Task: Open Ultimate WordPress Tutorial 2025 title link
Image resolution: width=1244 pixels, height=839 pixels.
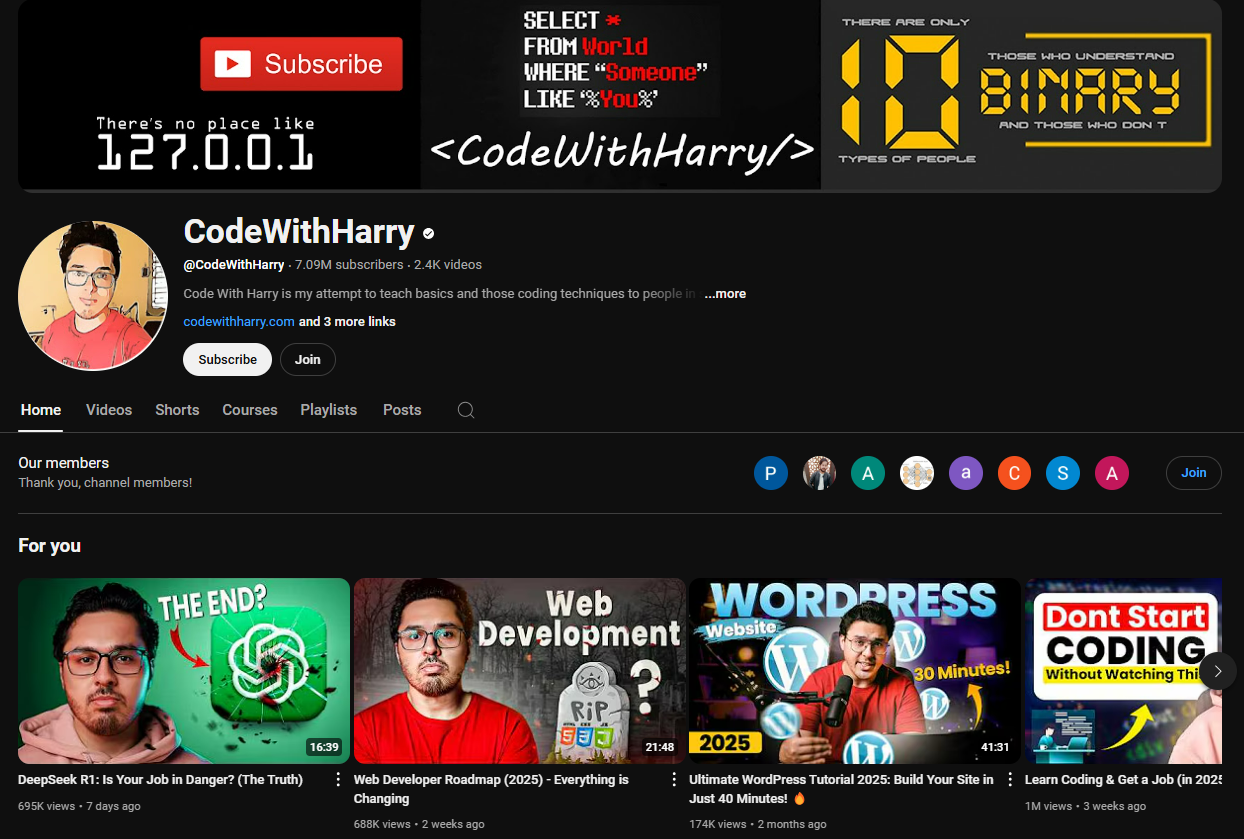Action: pyautogui.click(x=841, y=789)
